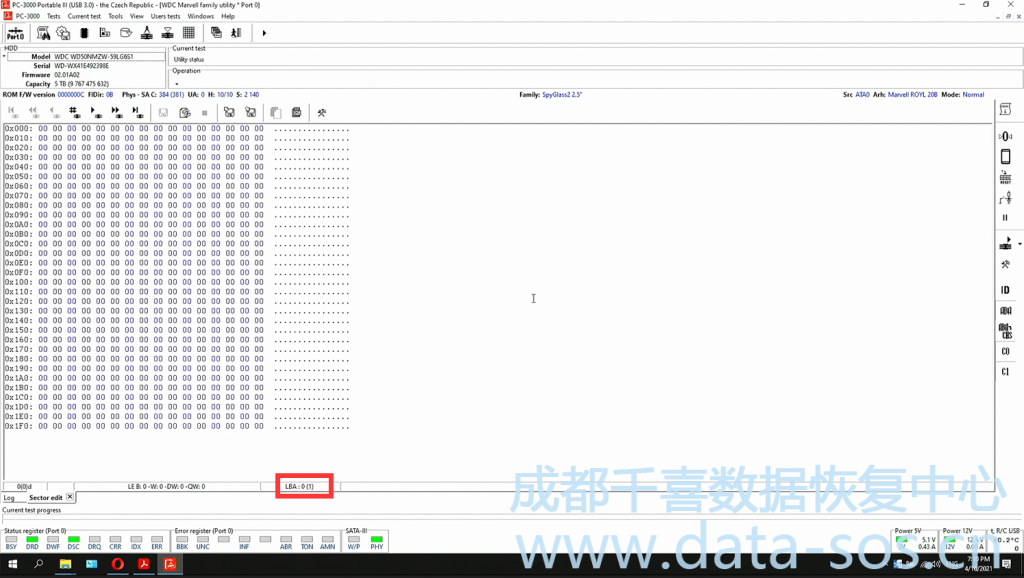Click the grid table icon in main toolbar
Image resolution: width=1024 pixels, height=578 pixels.
pos(189,33)
